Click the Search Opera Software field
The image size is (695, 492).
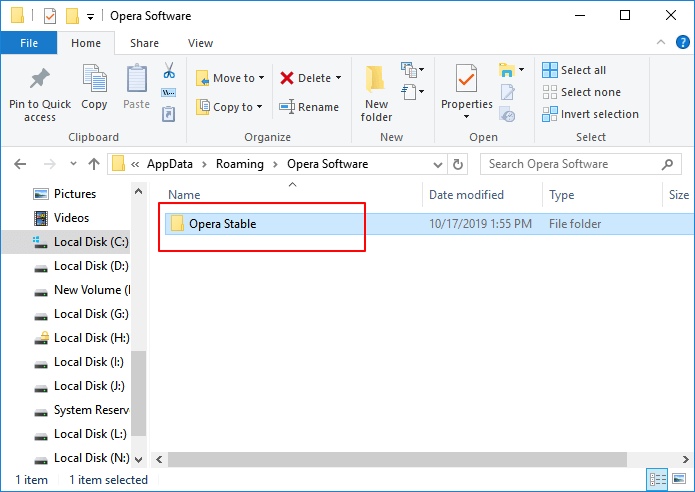pyautogui.click(x=568, y=164)
